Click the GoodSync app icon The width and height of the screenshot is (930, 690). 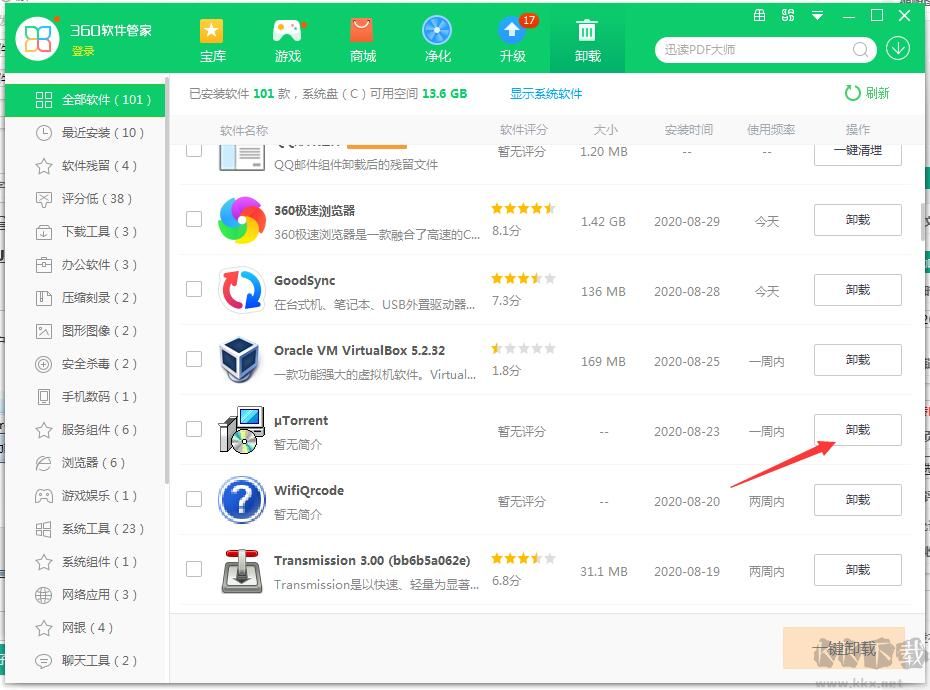[241, 290]
